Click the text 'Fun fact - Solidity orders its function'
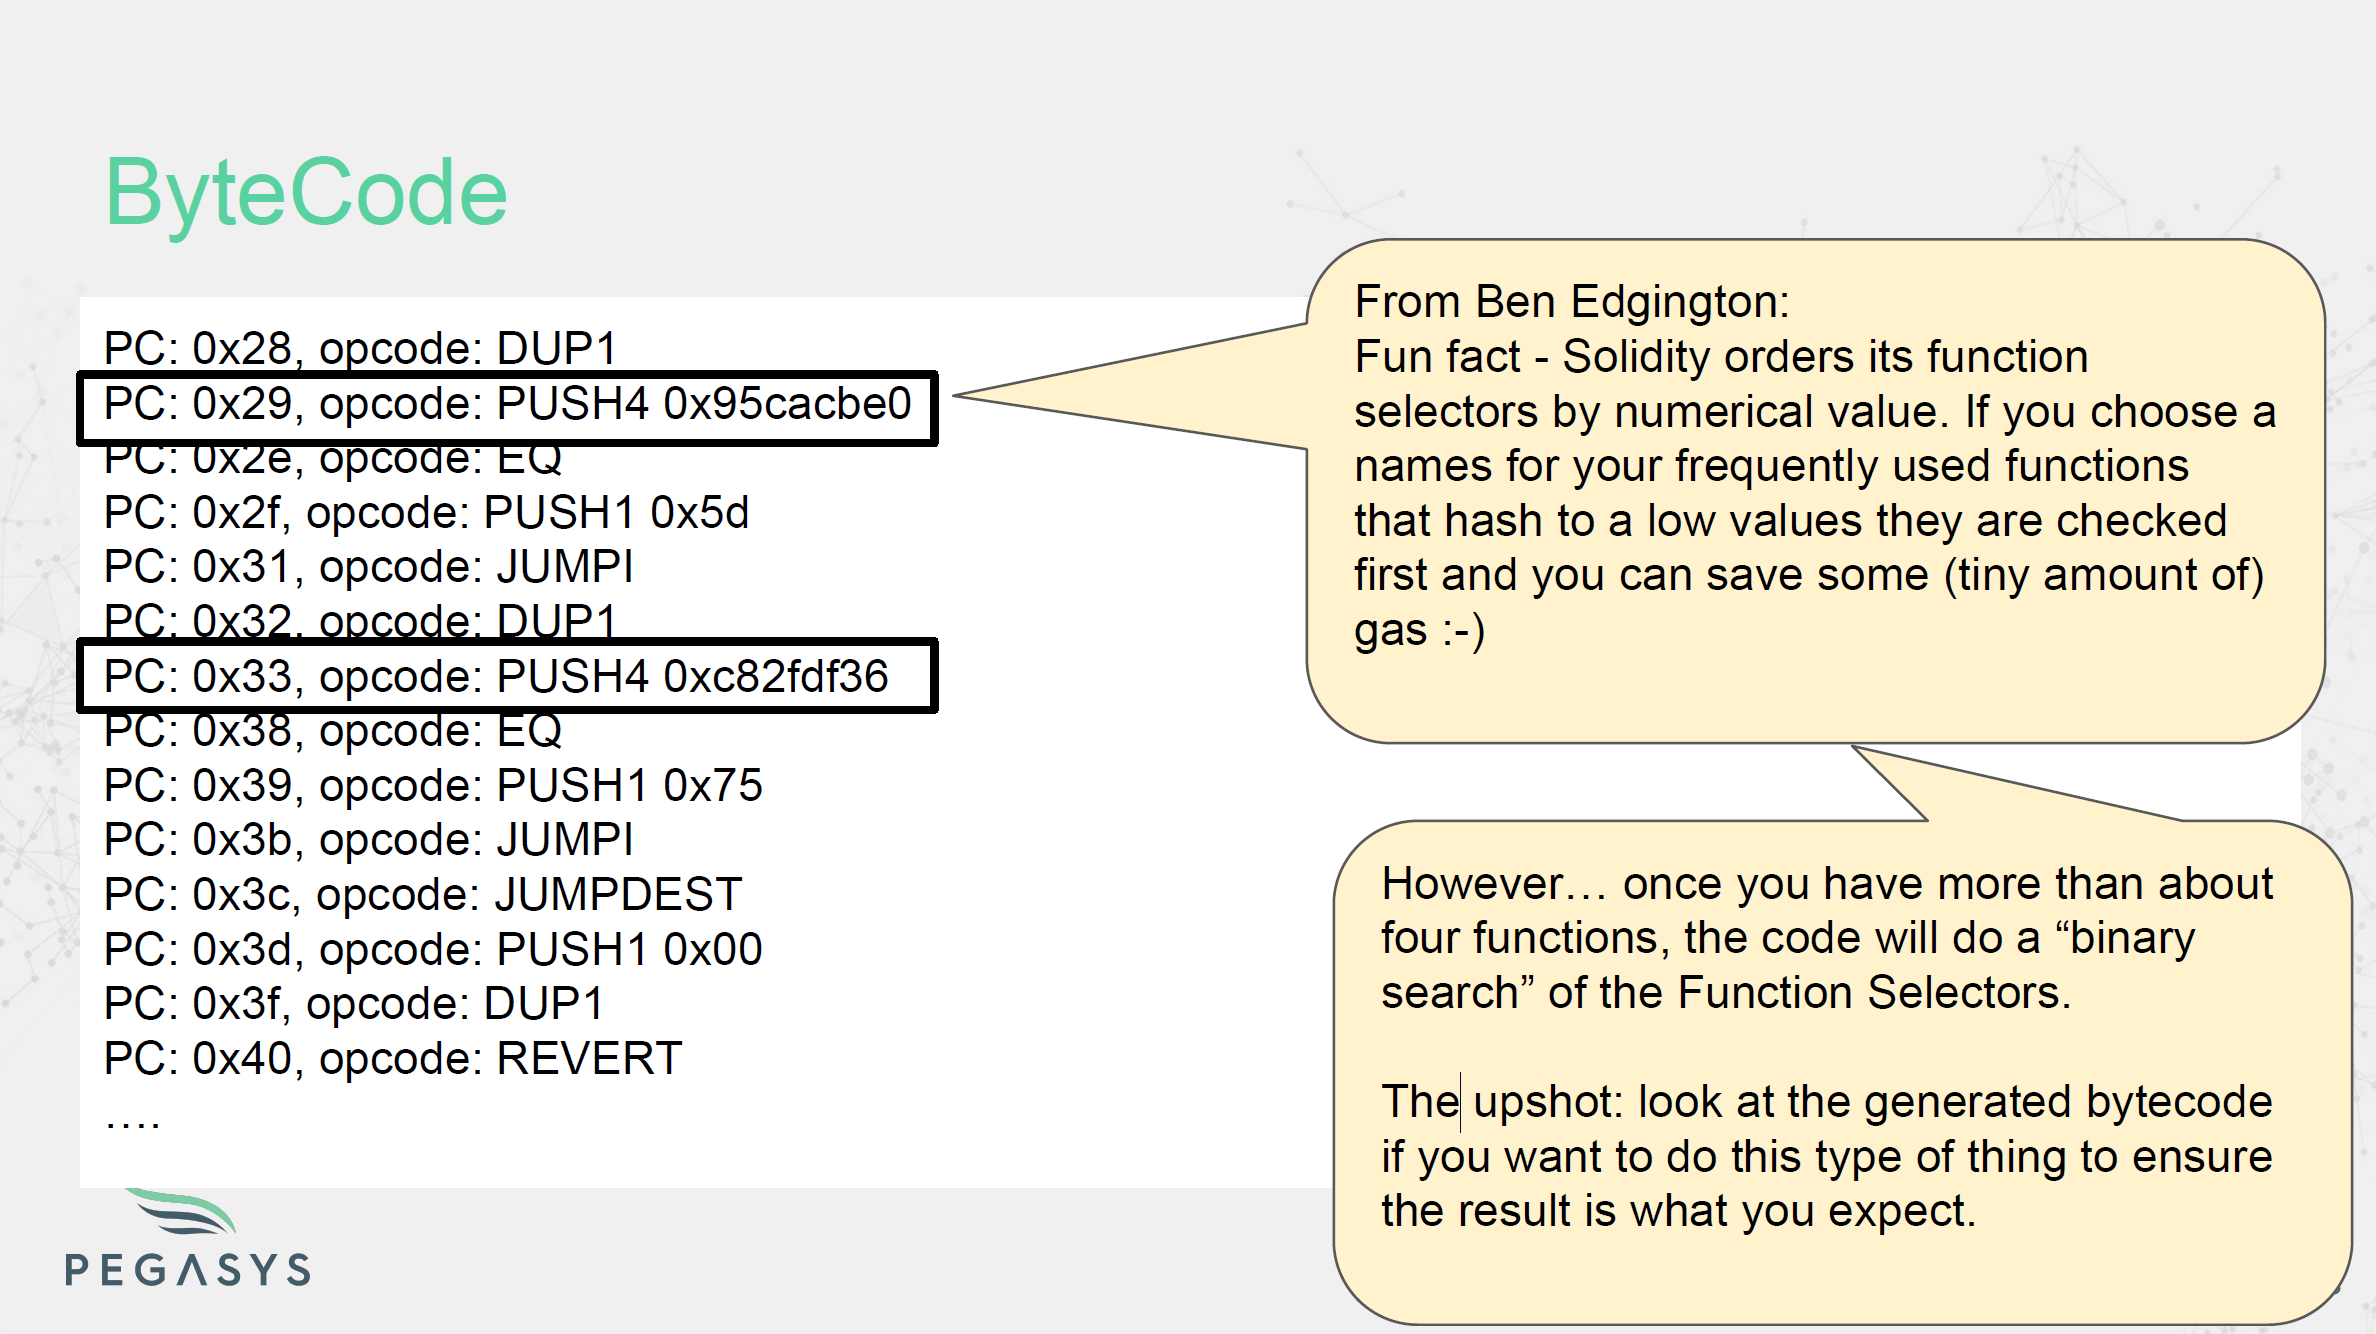The width and height of the screenshot is (2376, 1334). pos(1721,356)
